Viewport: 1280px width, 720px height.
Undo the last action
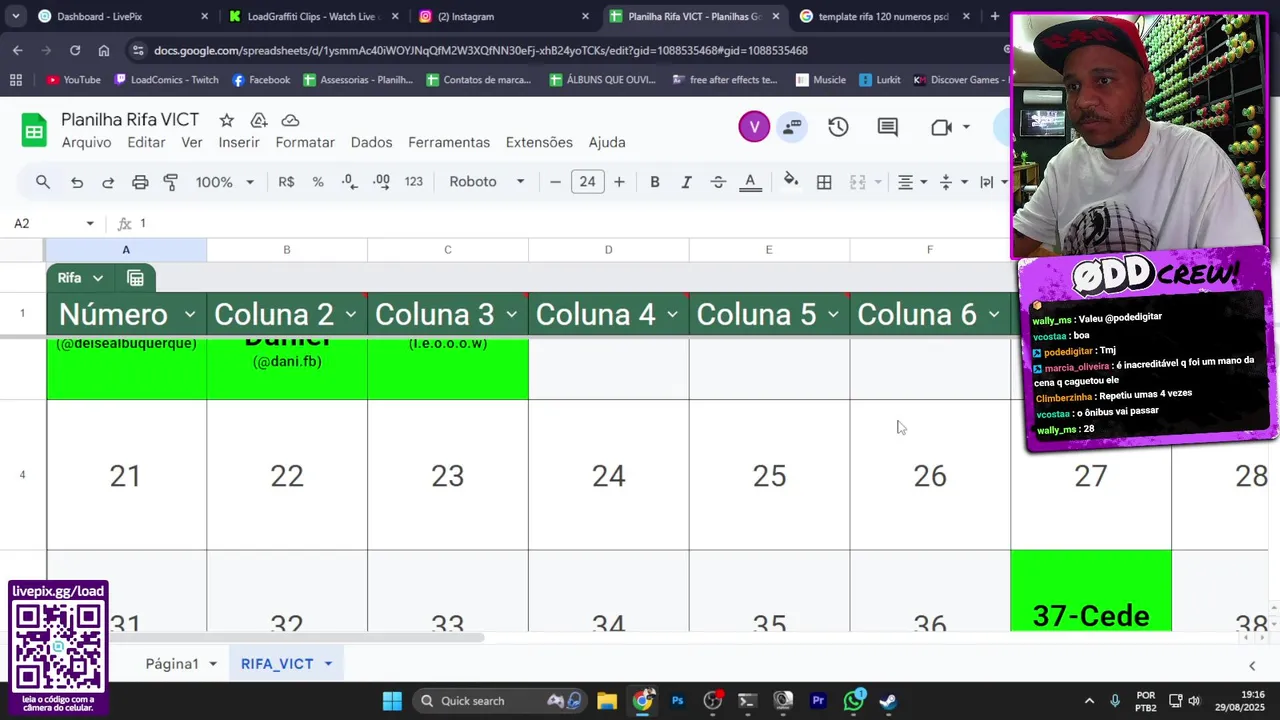[77, 182]
